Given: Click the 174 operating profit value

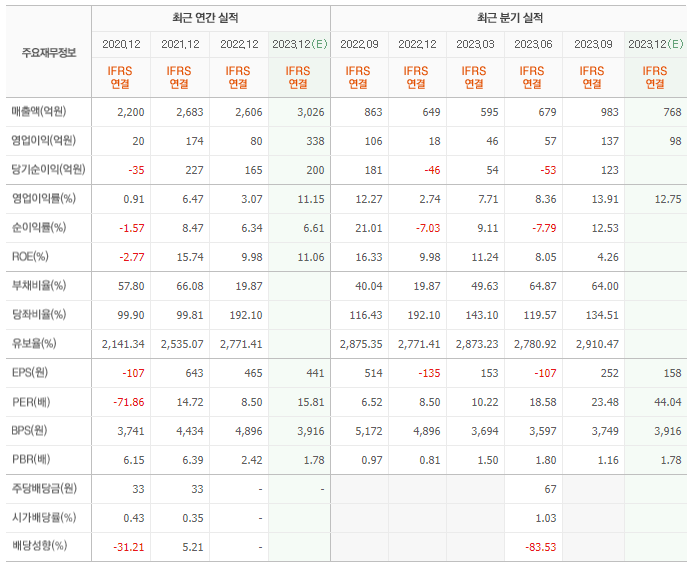Looking at the screenshot, I should [x=194, y=141].
